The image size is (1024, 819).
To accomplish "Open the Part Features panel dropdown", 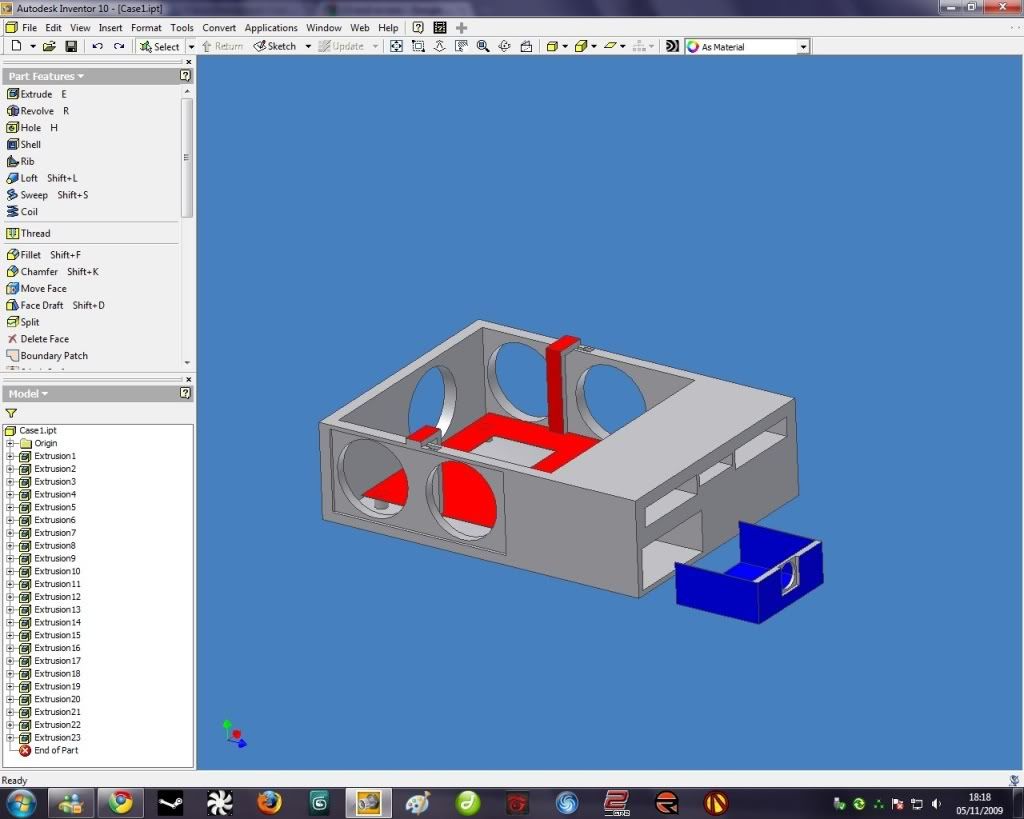I will pyautogui.click(x=46, y=76).
